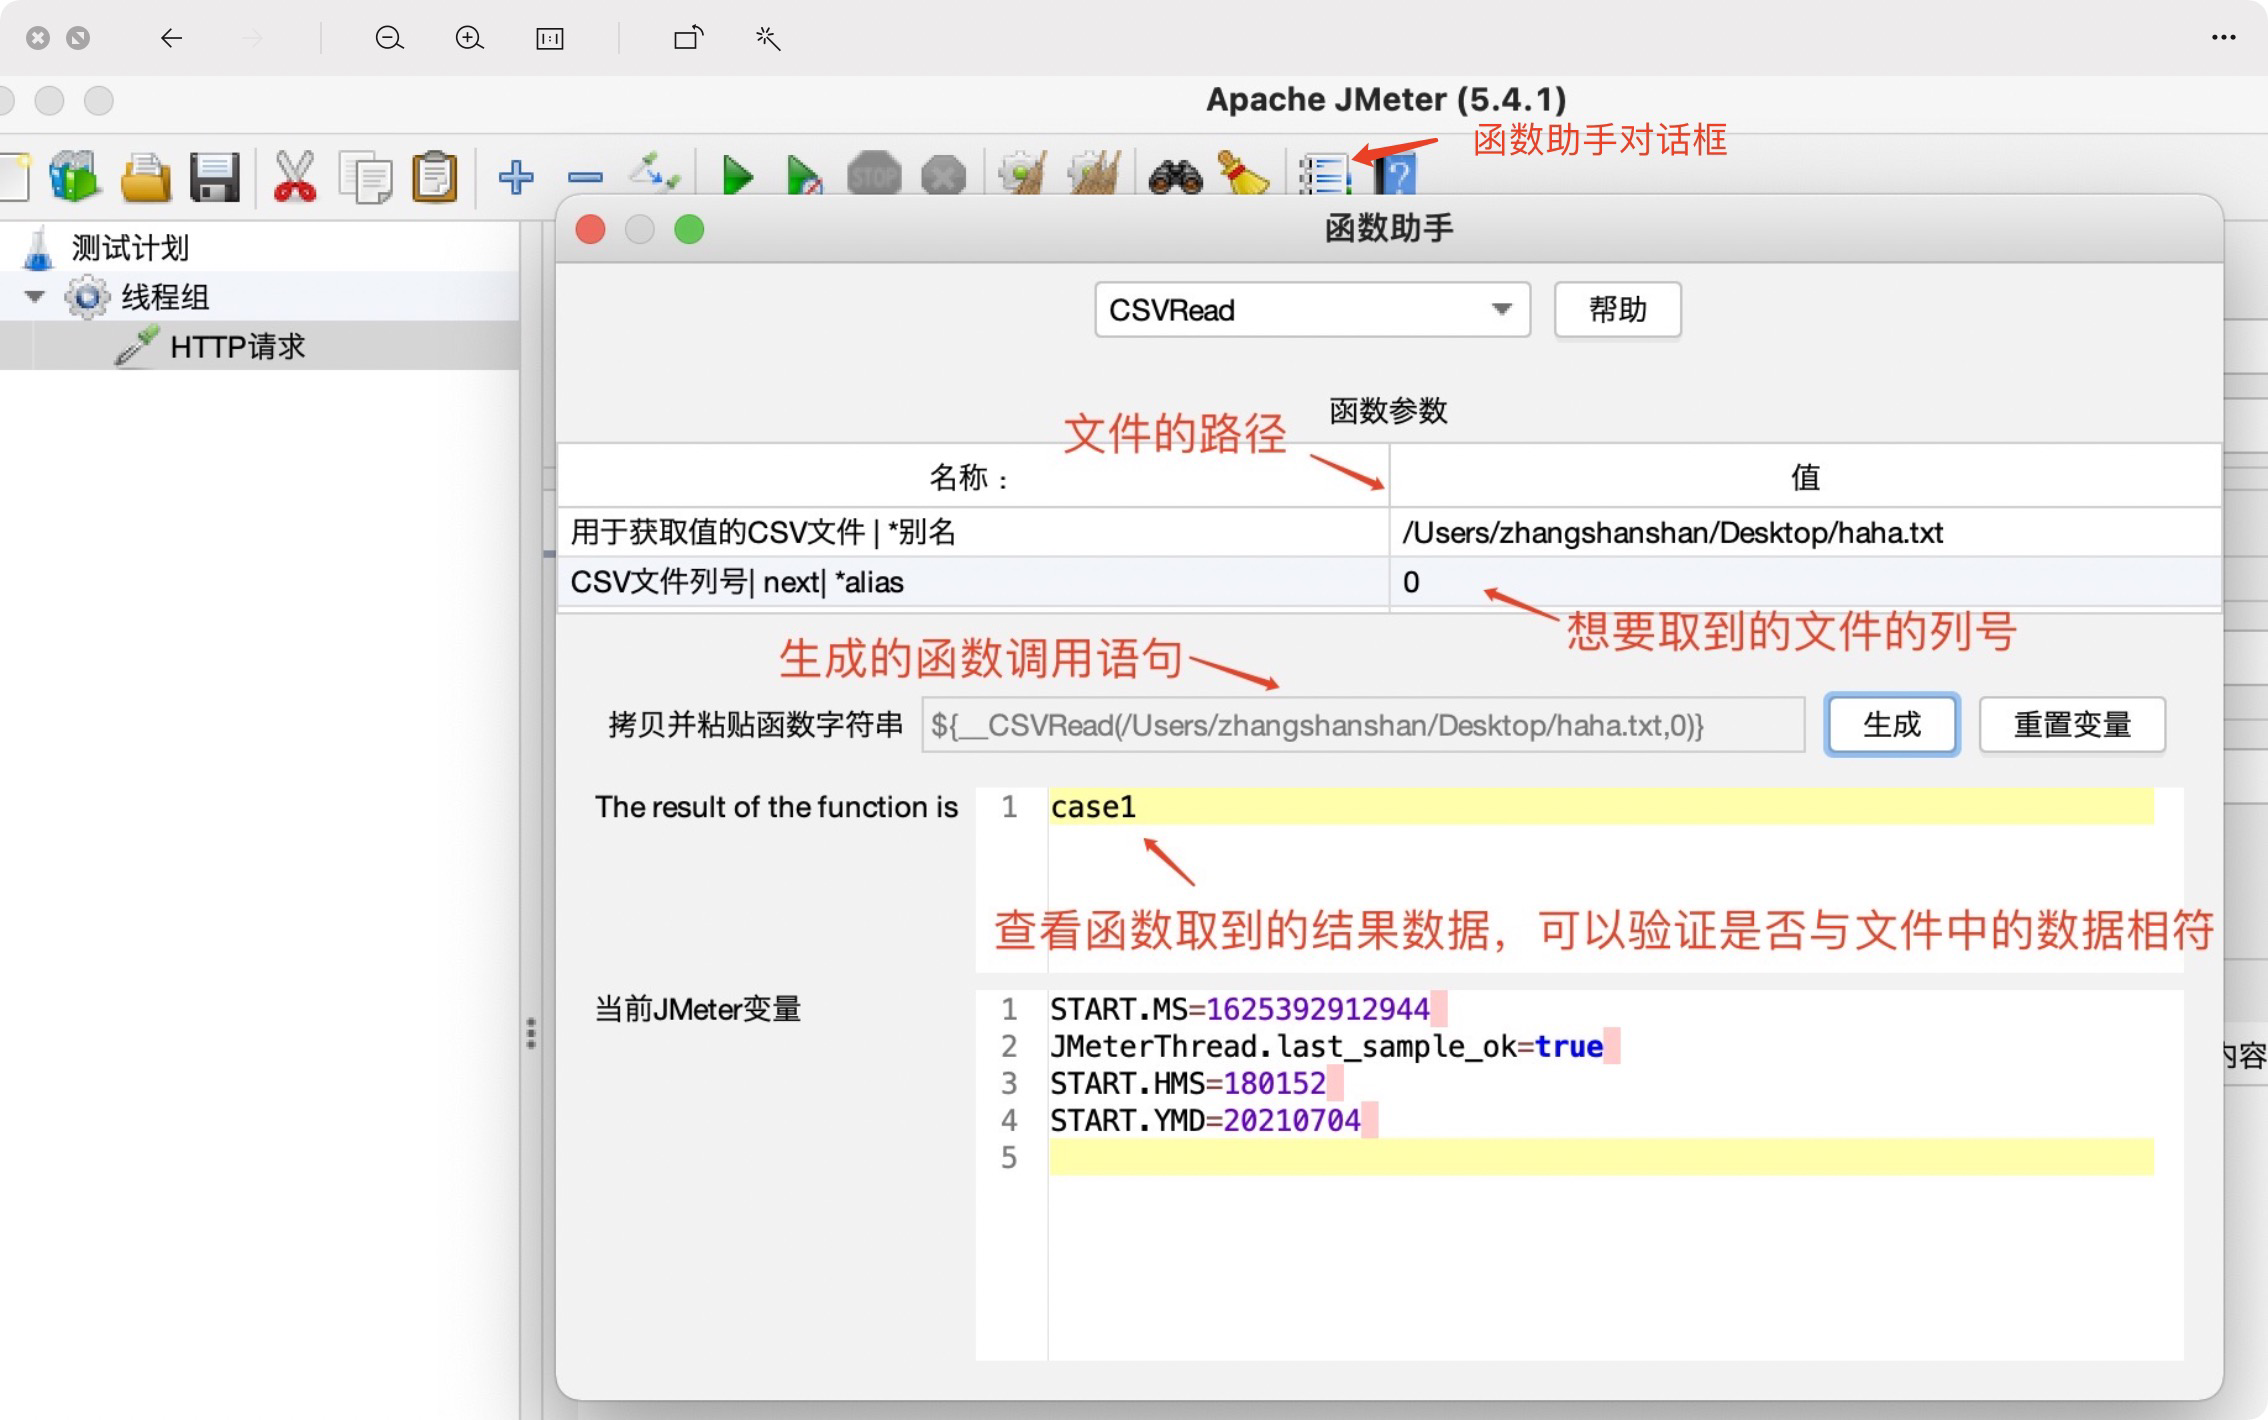Cut the selected element using the scissors icon
Screen dimensions: 2268x1420
tap(294, 176)
